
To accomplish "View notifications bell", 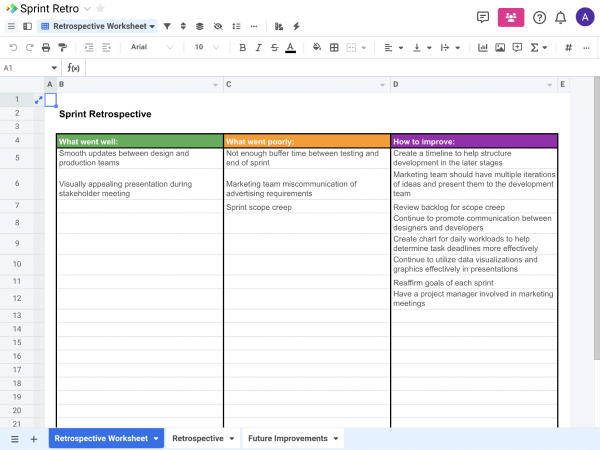I will click(561, 18).
